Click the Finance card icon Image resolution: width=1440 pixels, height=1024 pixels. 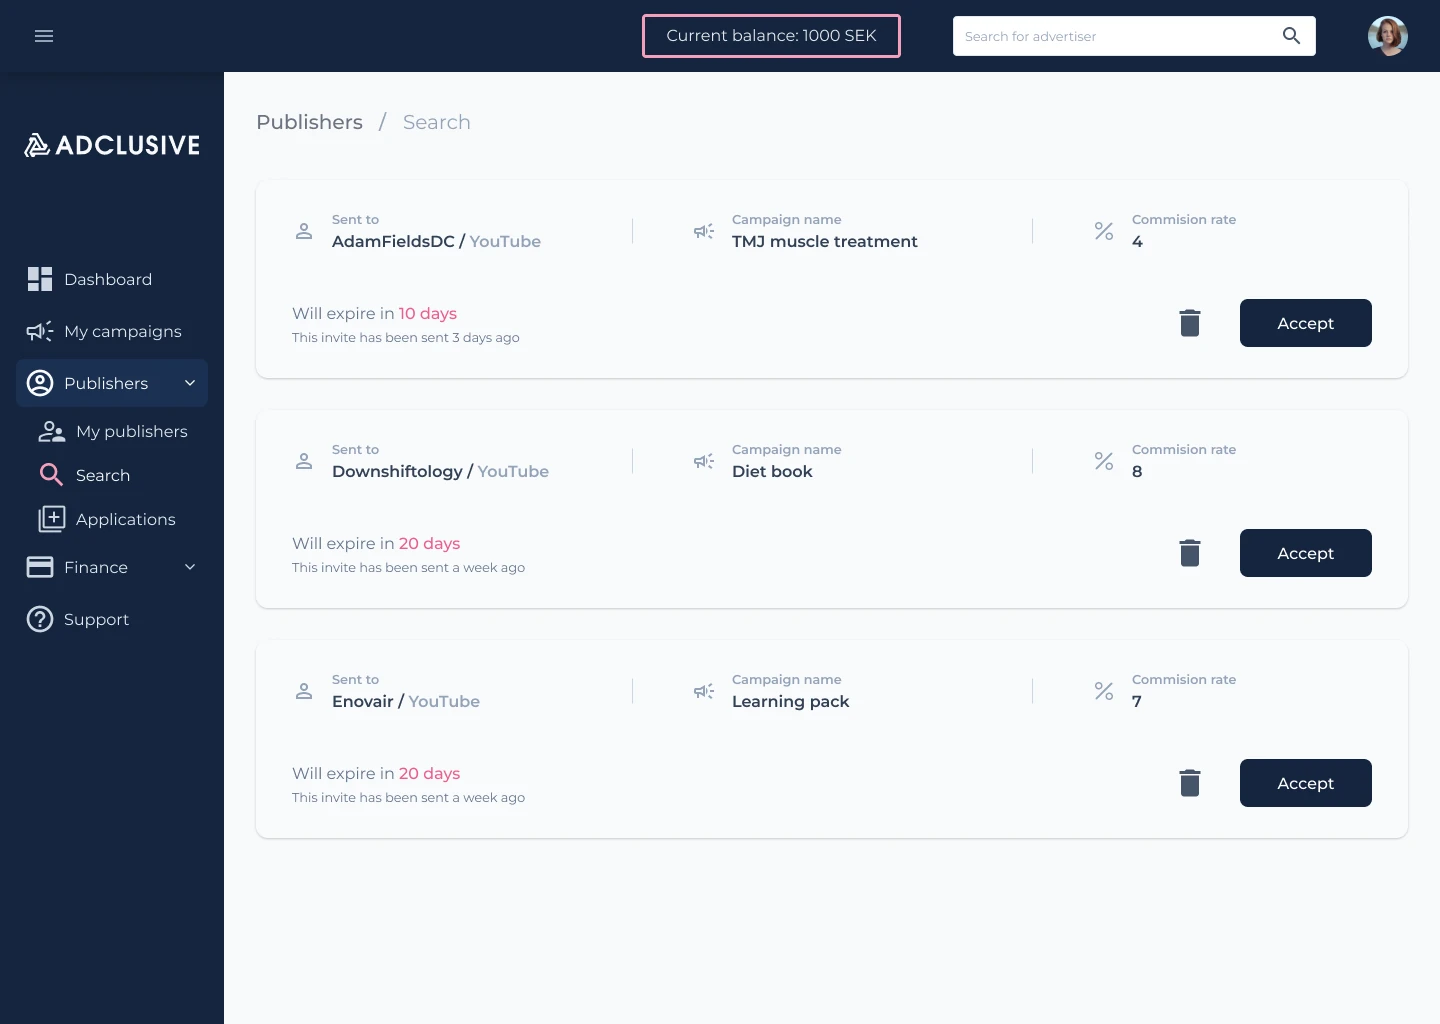point(40,567)
